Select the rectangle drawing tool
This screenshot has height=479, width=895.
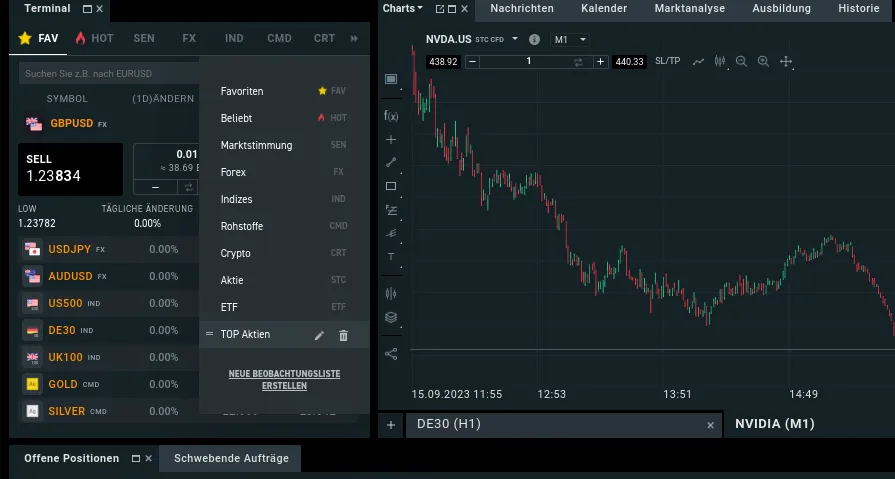coord(391,186)
